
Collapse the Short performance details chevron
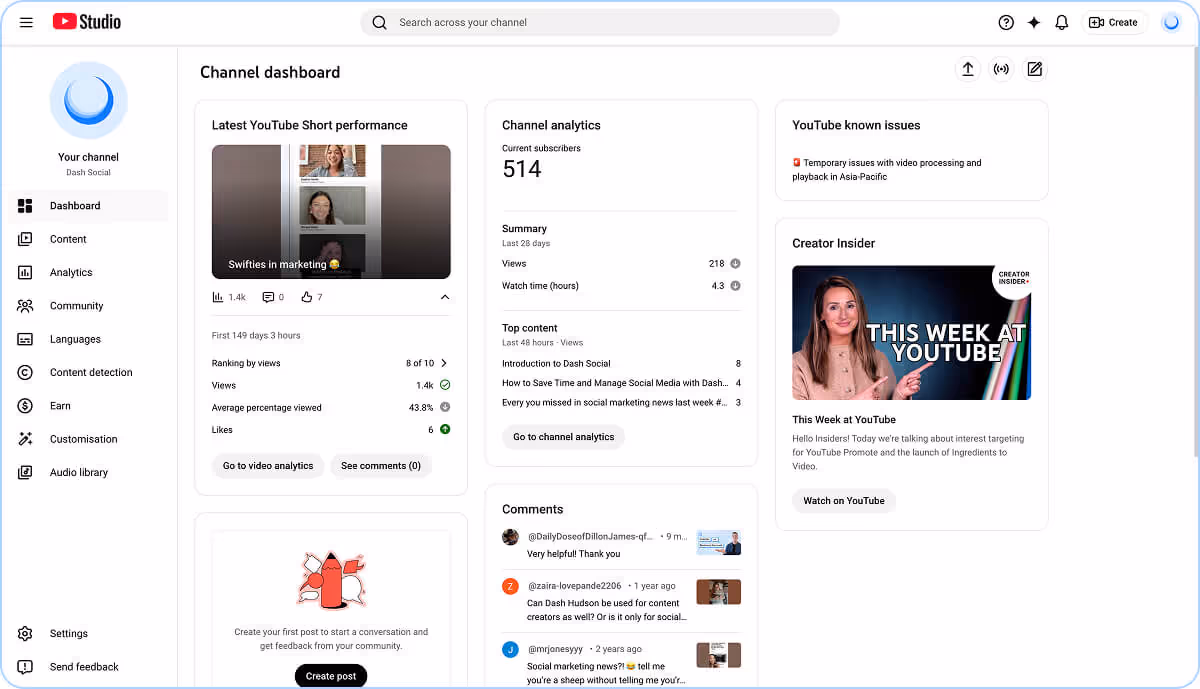[444, 296]
